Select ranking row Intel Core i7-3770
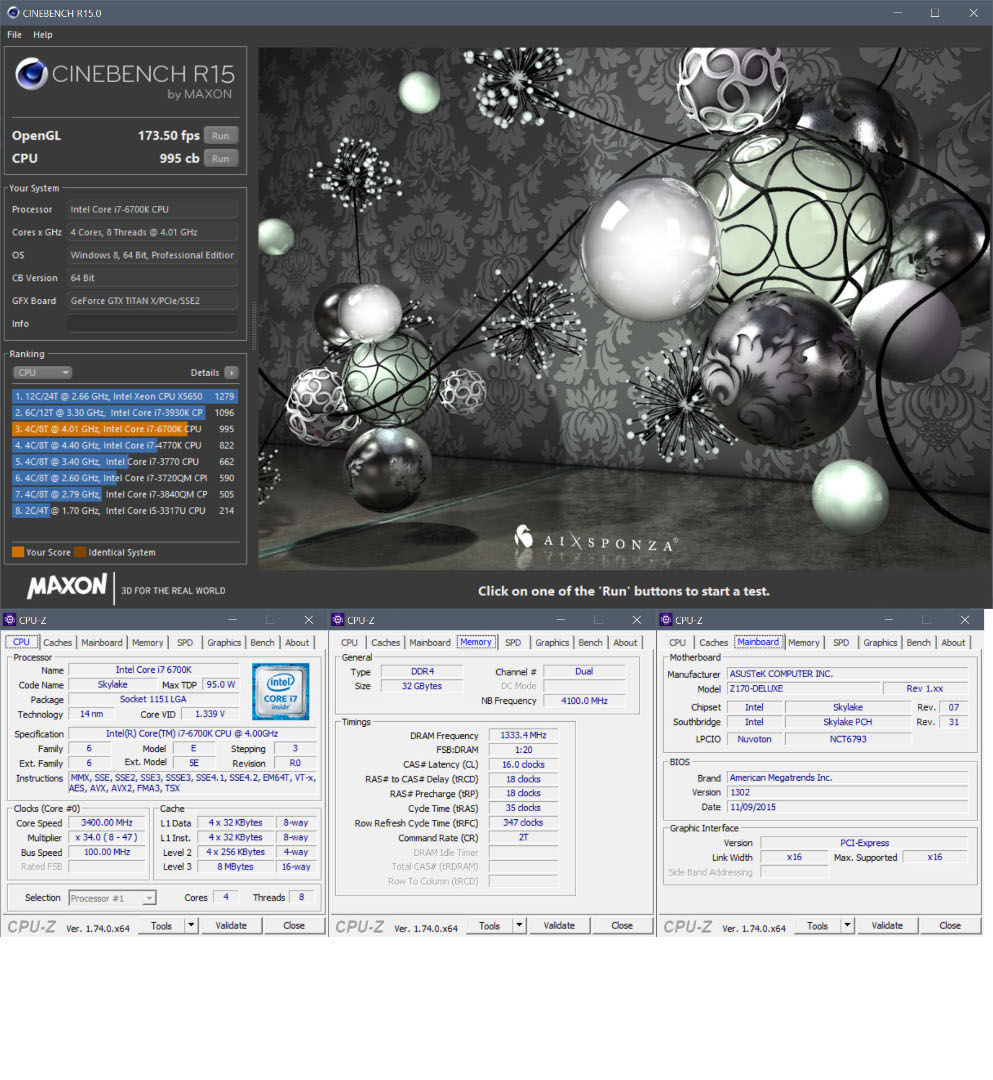The width and height of the screenshot is (993, 1080). [x=125, y=462]
